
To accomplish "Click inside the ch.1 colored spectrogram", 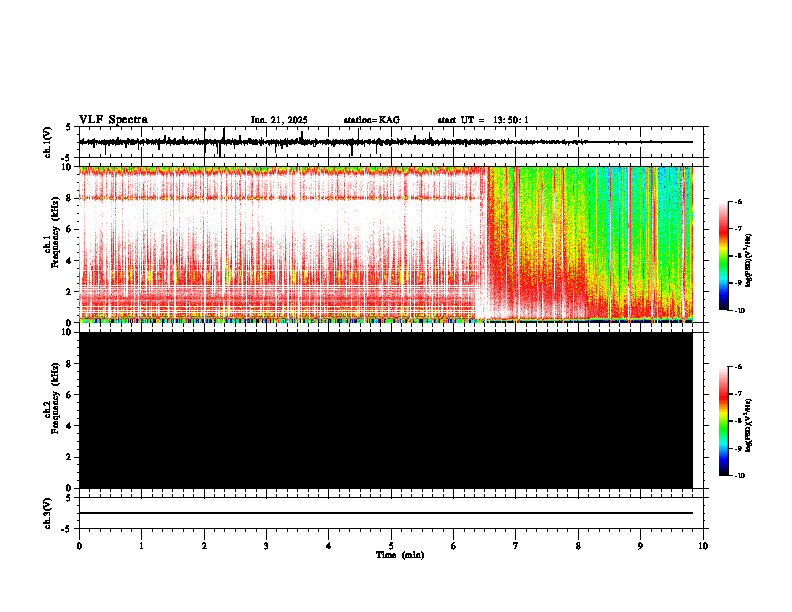I will tap(385, 244).
